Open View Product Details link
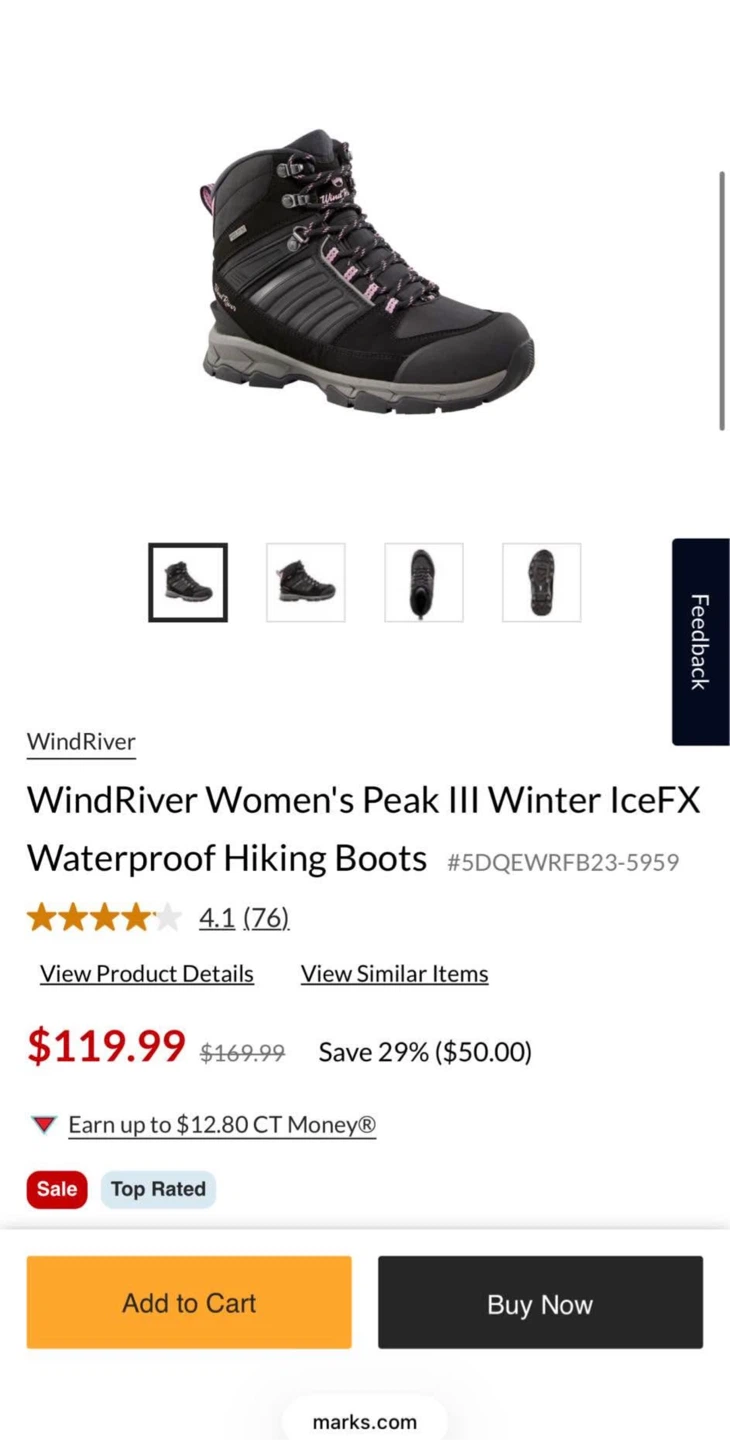 click(147, 974)
